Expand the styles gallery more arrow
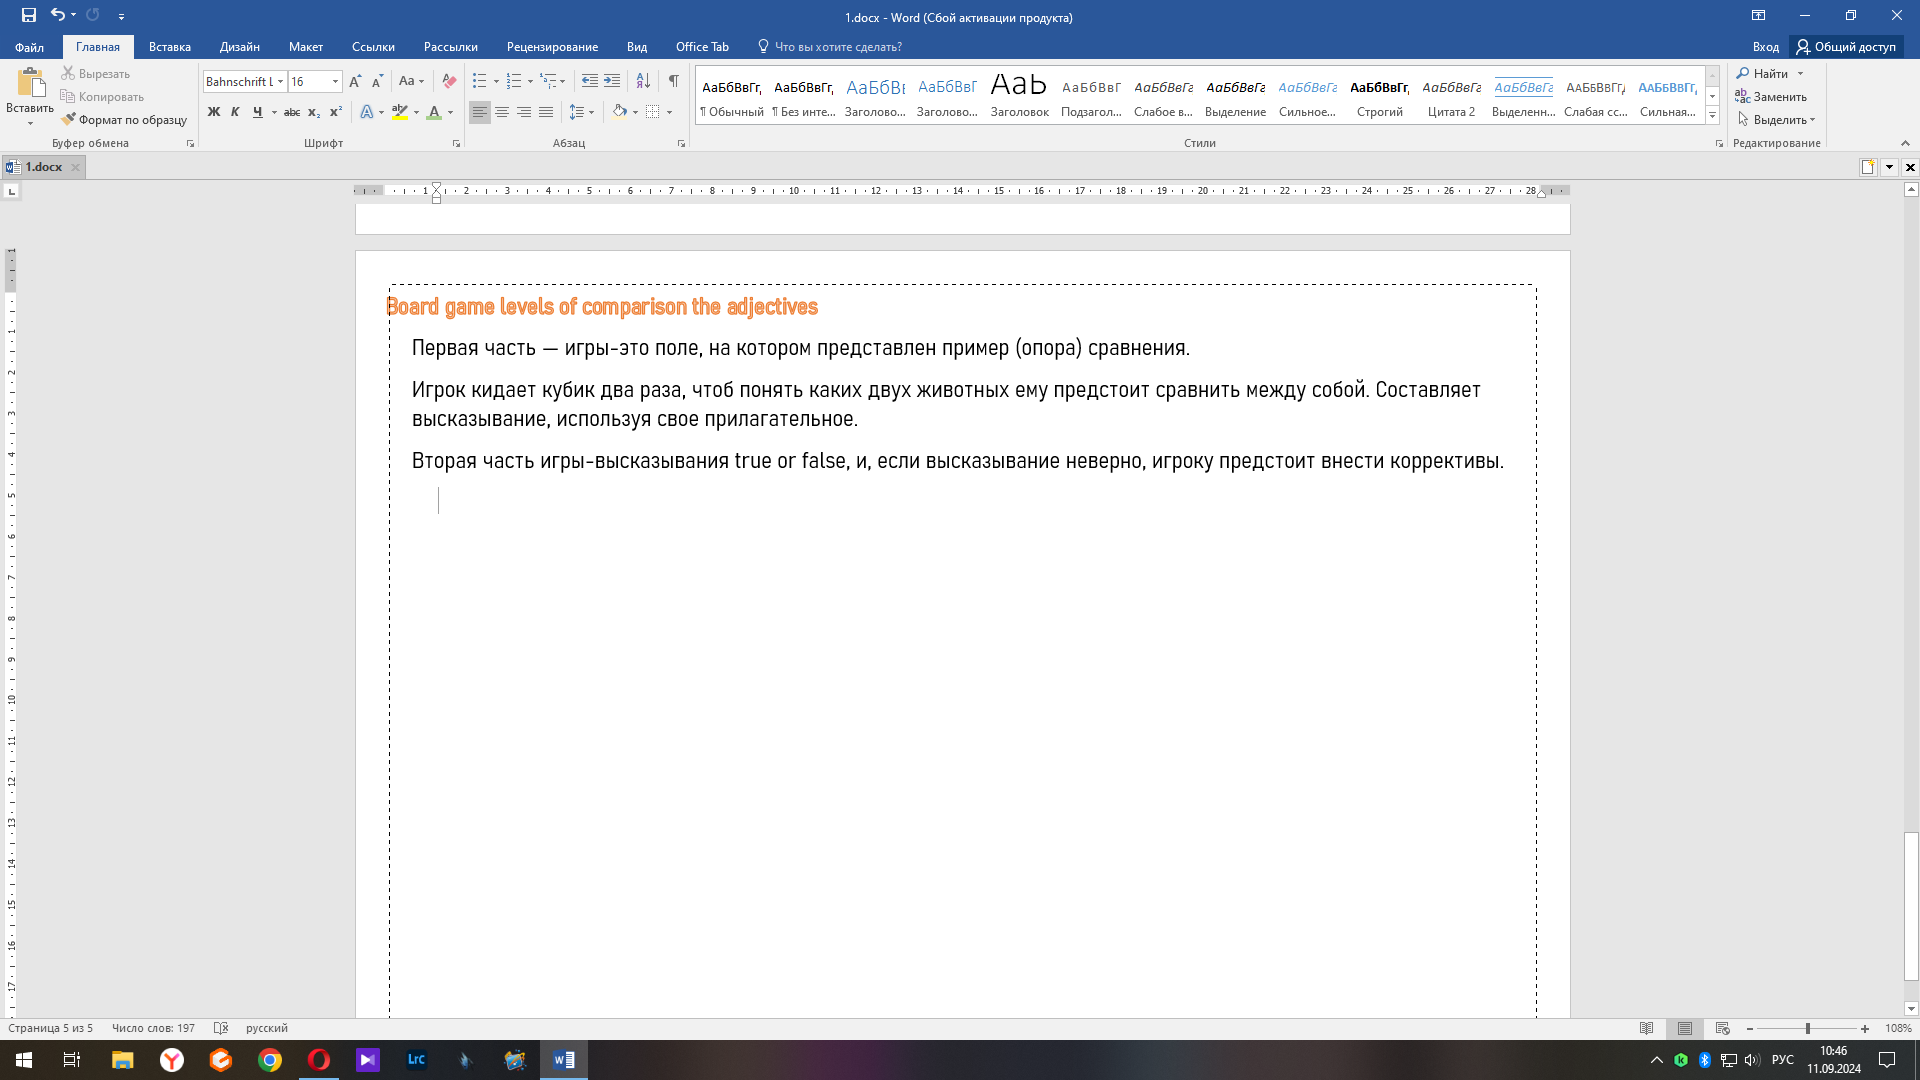Image resolution: width=1920 pixels, height=1080 pixels. (x=1712, y=116)
